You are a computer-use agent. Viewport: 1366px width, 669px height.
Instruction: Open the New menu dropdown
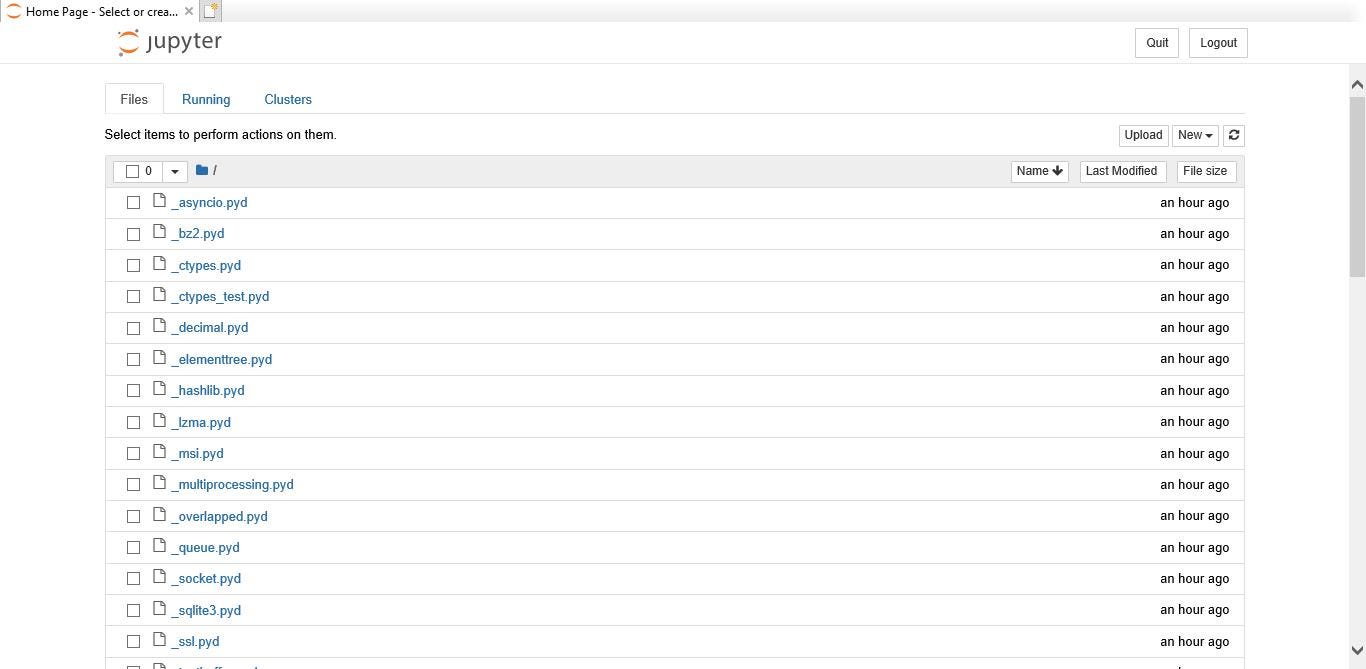[x=1195, y=135]
